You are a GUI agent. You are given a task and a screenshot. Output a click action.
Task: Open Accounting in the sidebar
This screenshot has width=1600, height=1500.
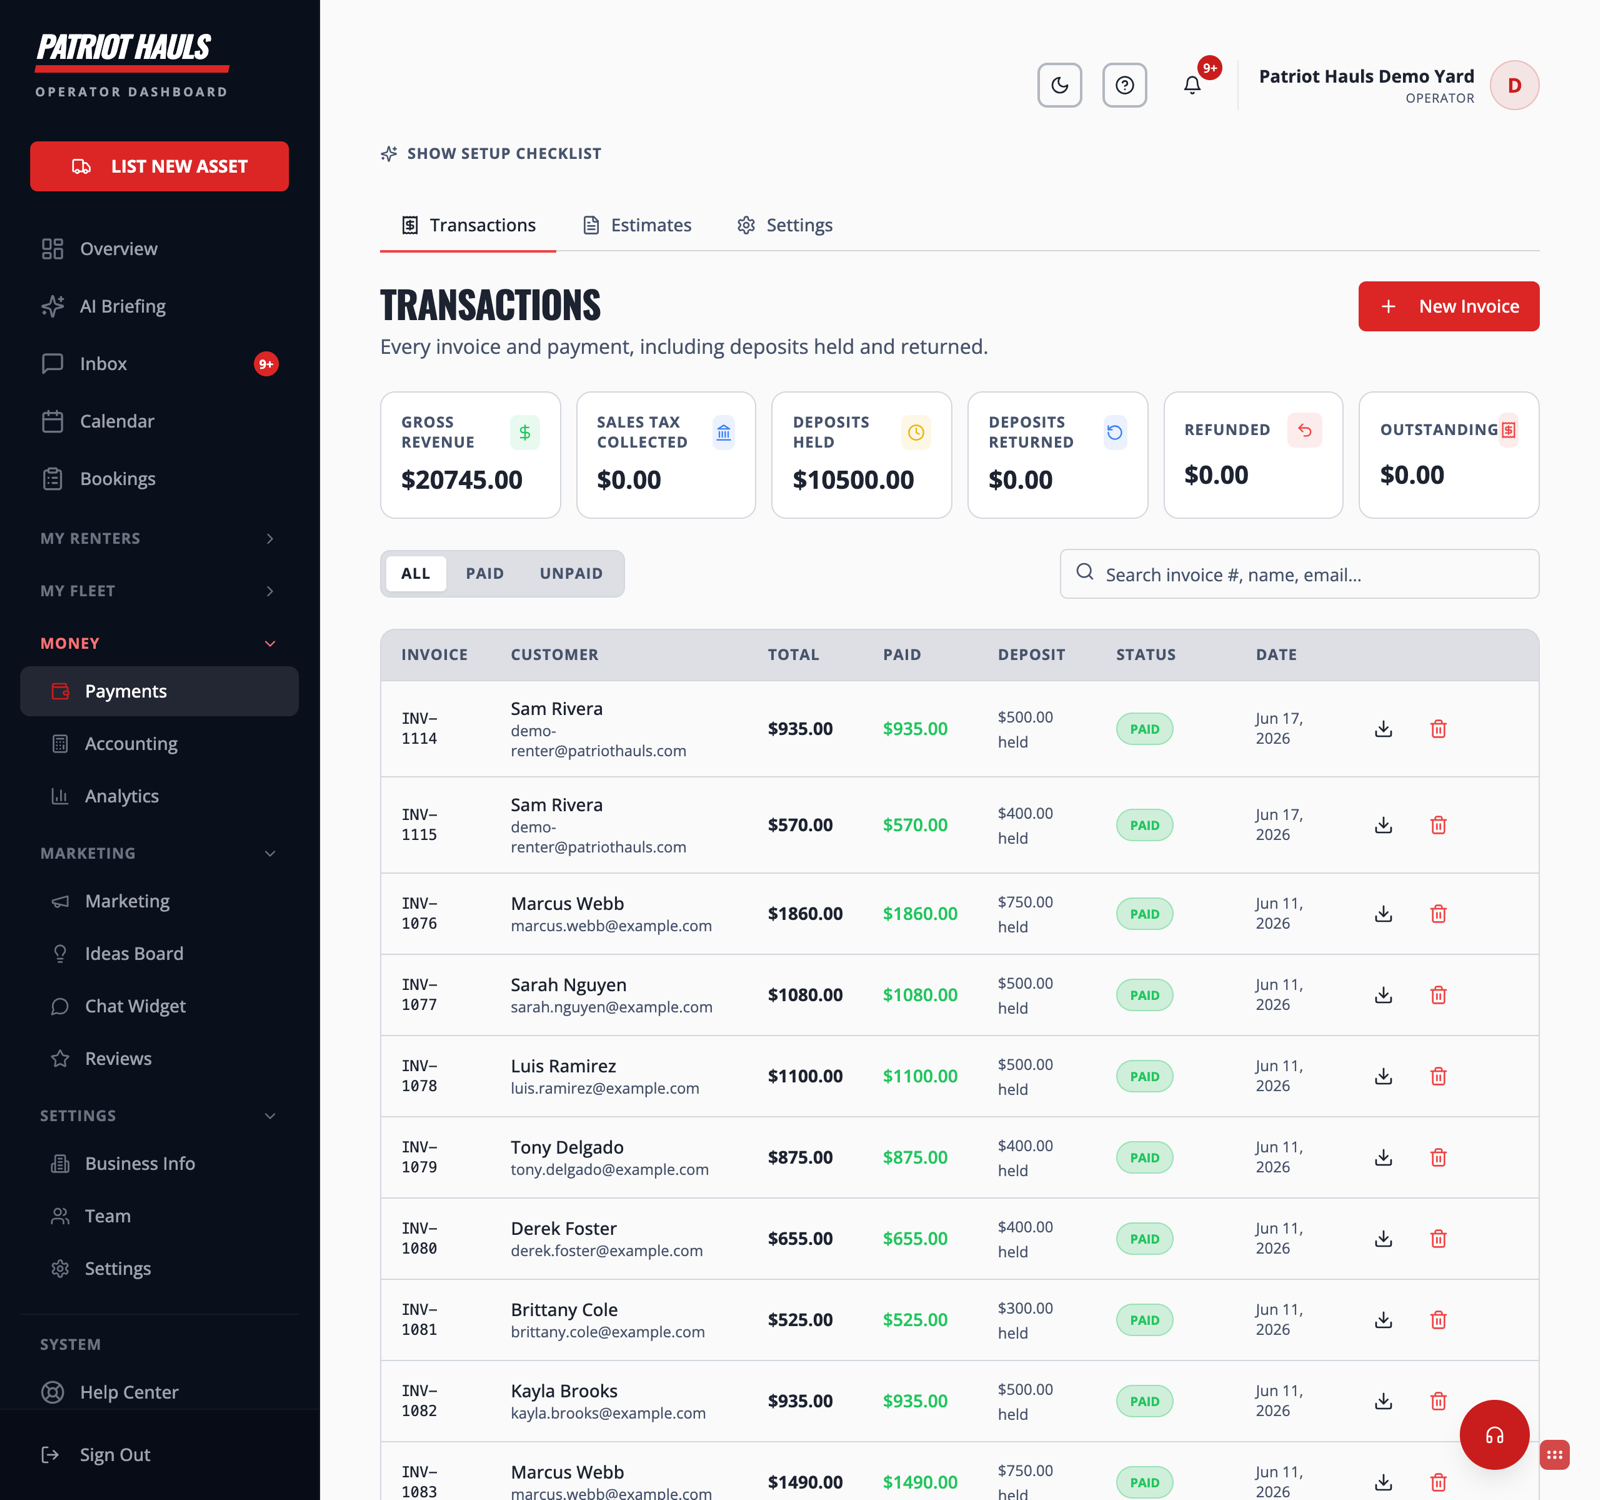pyautogui.click(x=159, y=744)
